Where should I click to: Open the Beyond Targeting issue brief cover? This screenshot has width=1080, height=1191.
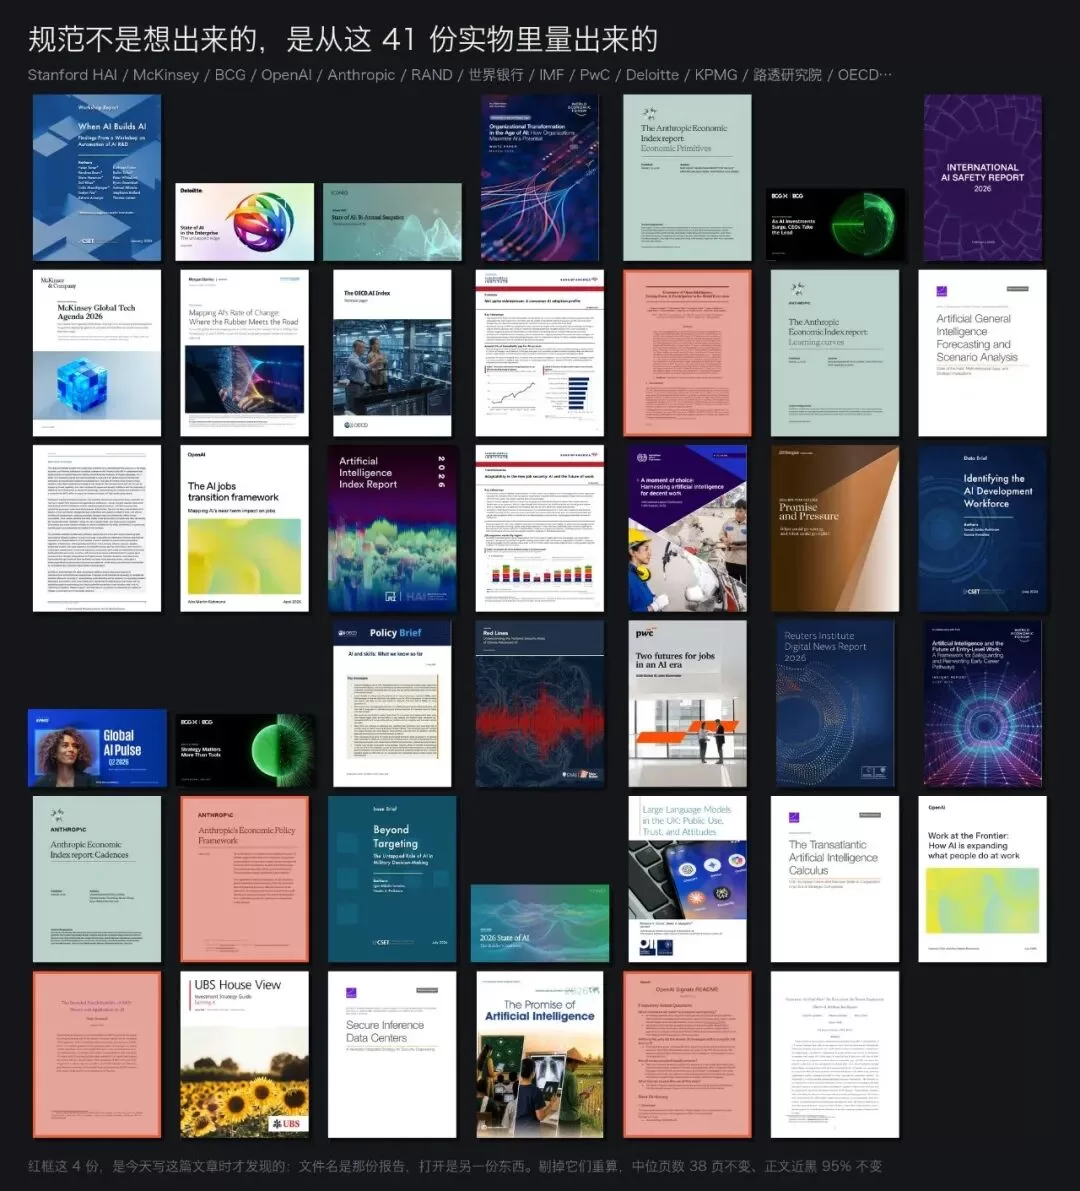click(392, 880)
